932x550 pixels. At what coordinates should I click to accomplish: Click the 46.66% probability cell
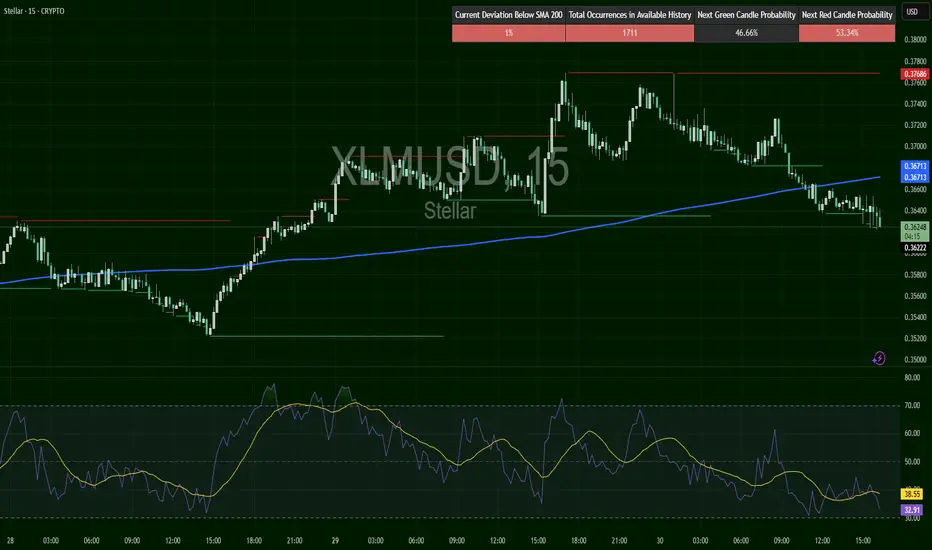tap(746, 33)
